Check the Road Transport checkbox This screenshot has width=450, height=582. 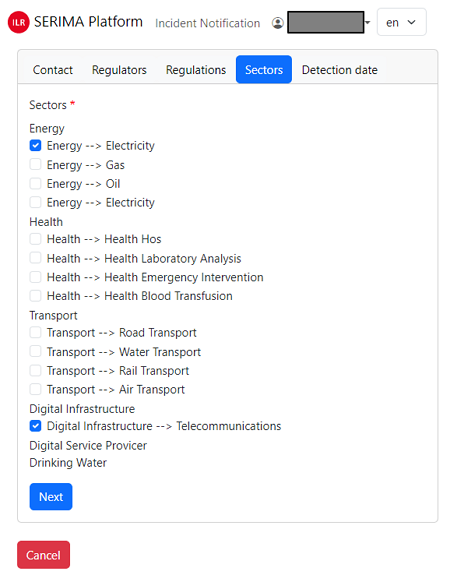pyautogui.click(x=36, y=333)
